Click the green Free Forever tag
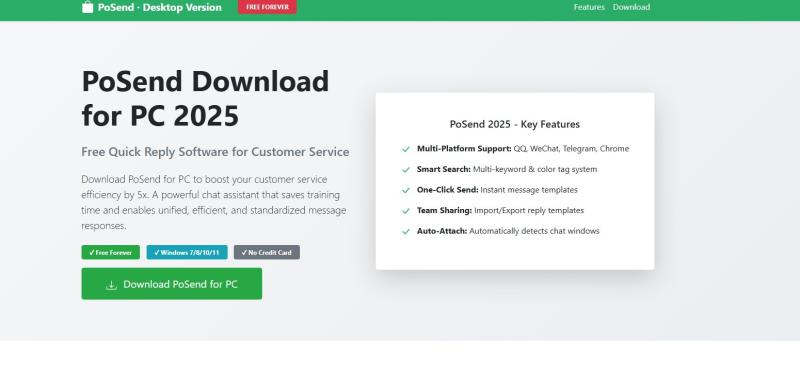 pyautogui.click(x=110, y=252)
